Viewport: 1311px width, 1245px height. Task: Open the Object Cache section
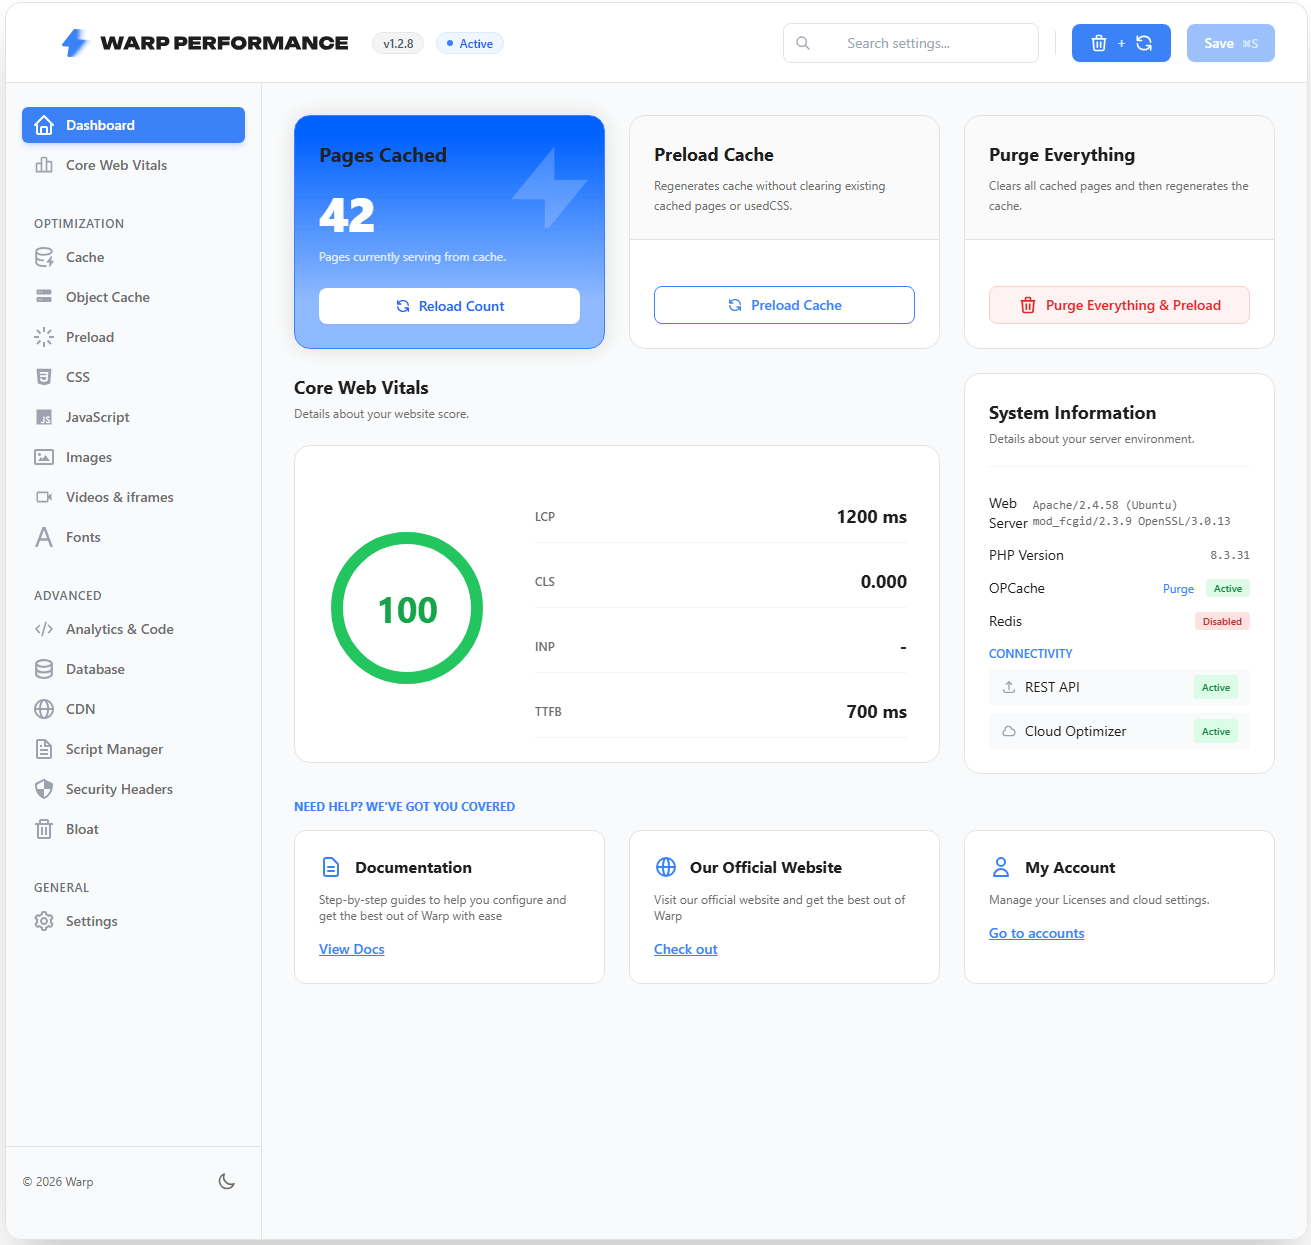click(133, 297)
